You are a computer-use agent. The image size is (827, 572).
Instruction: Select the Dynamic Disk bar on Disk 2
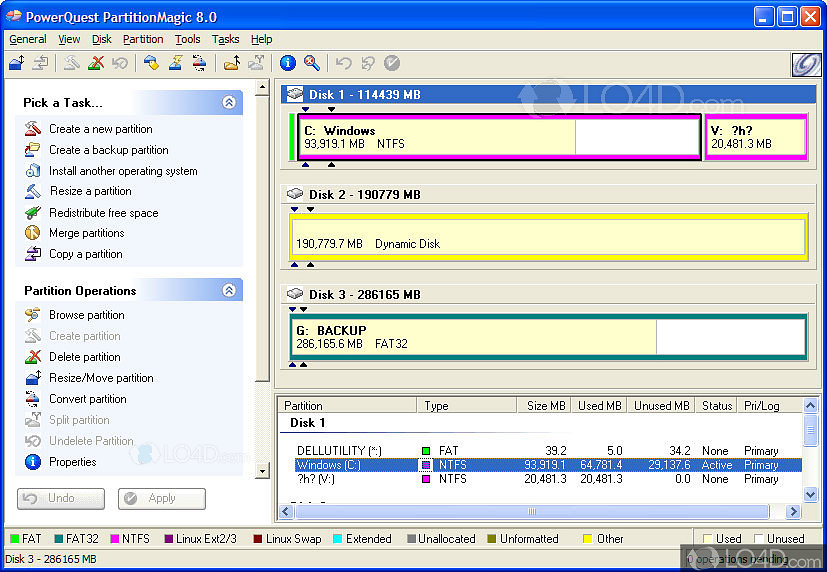[x=548, y=237]
